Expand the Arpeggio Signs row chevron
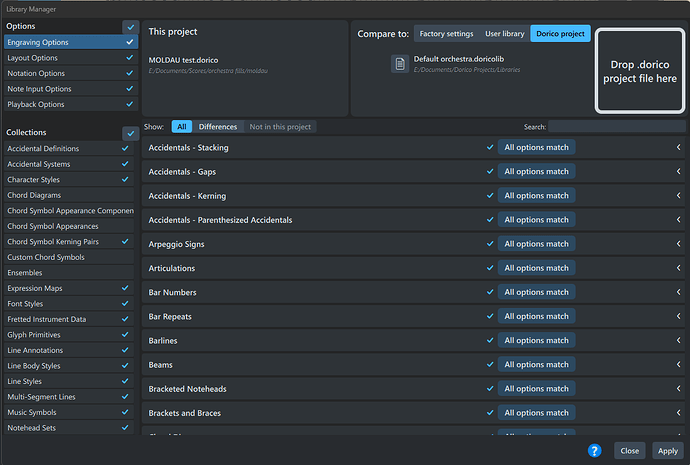Screen dimensions: 690x465 678,244
